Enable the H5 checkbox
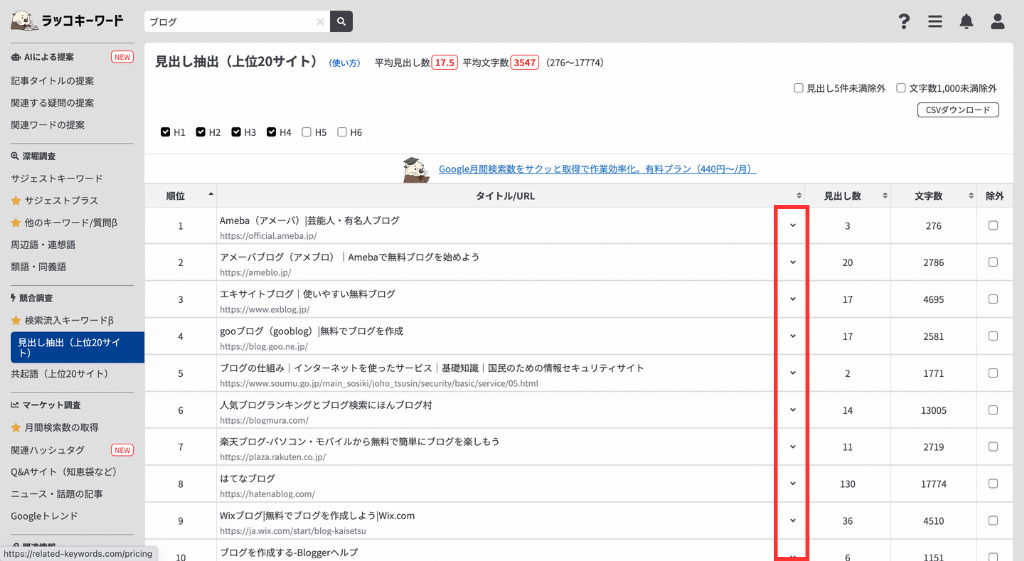Viewport: 1024px width, 561px height. (x=306, y=132)
